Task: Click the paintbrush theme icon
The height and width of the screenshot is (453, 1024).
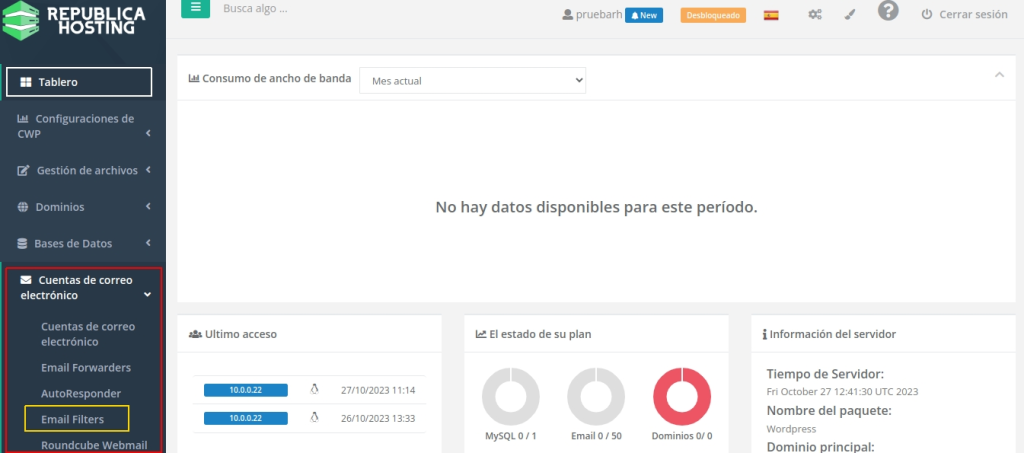Action: 848,15
